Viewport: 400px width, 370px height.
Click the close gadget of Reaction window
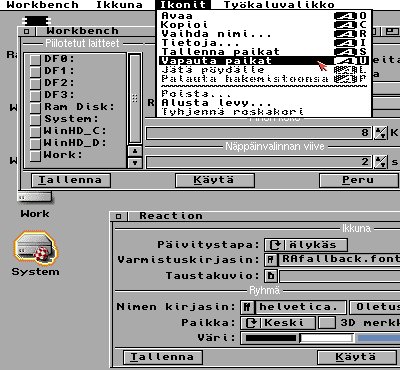tap(118, 216)
